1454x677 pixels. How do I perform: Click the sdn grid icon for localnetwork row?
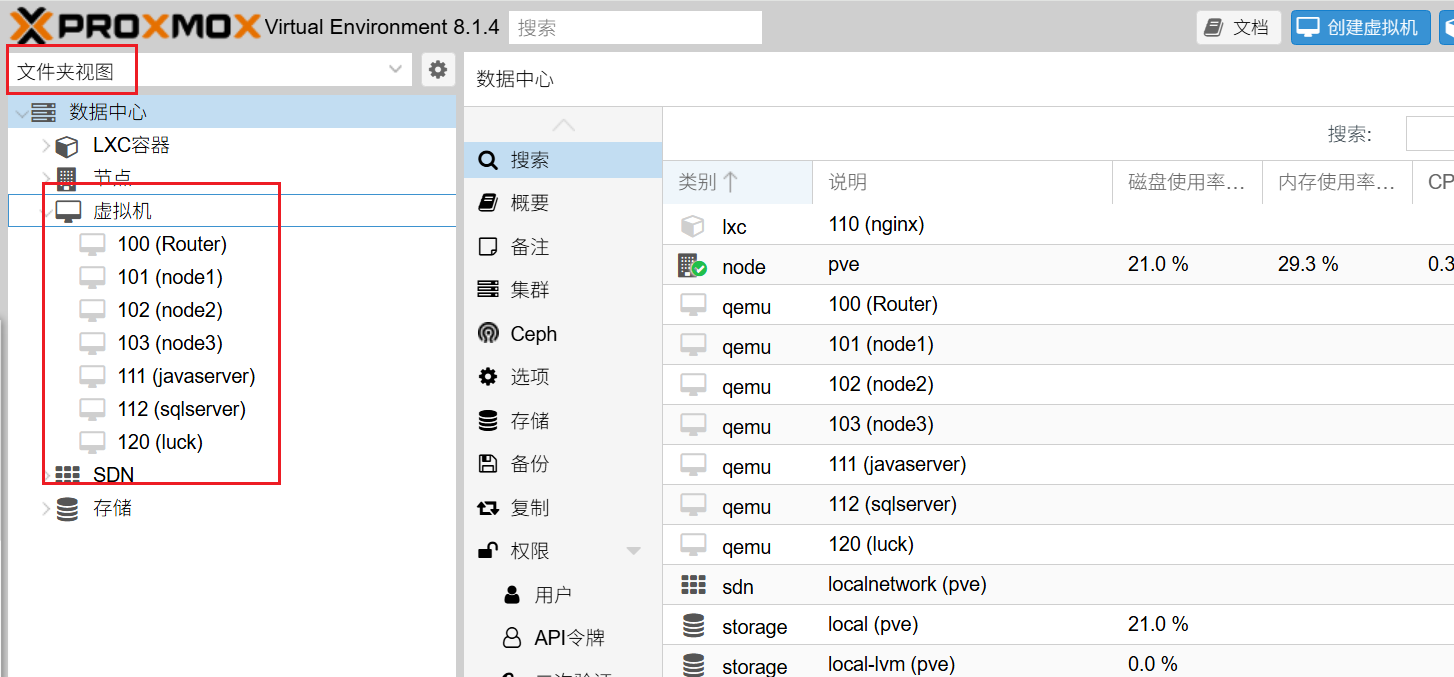[692, 585]
